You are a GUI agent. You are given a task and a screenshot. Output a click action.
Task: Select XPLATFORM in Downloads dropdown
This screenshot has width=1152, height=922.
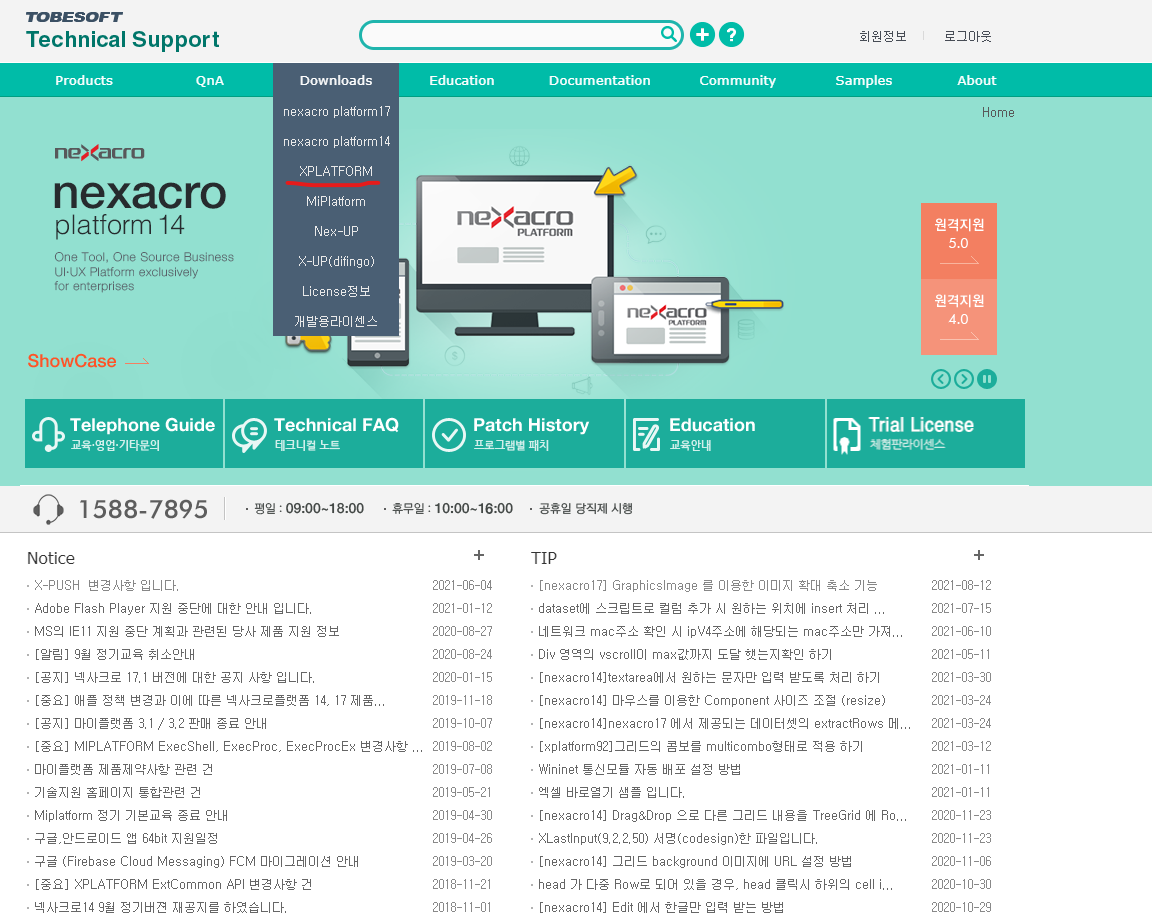(336, 171)
